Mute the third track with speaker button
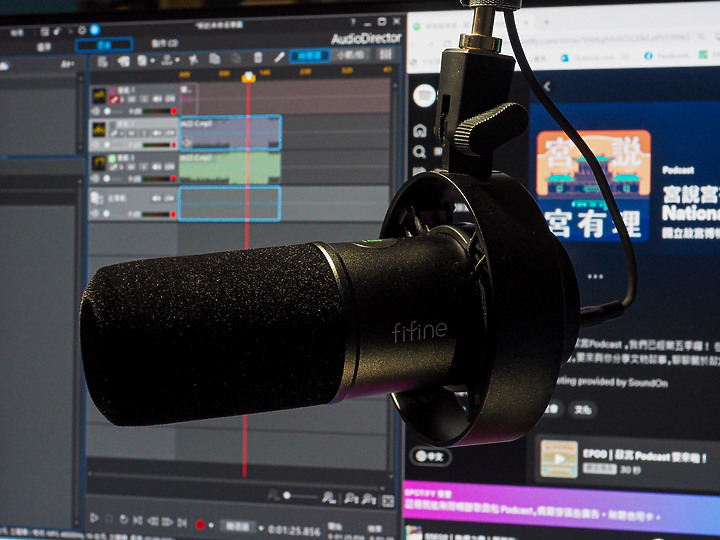The image size is (720, 540). (x=157, y=167)
